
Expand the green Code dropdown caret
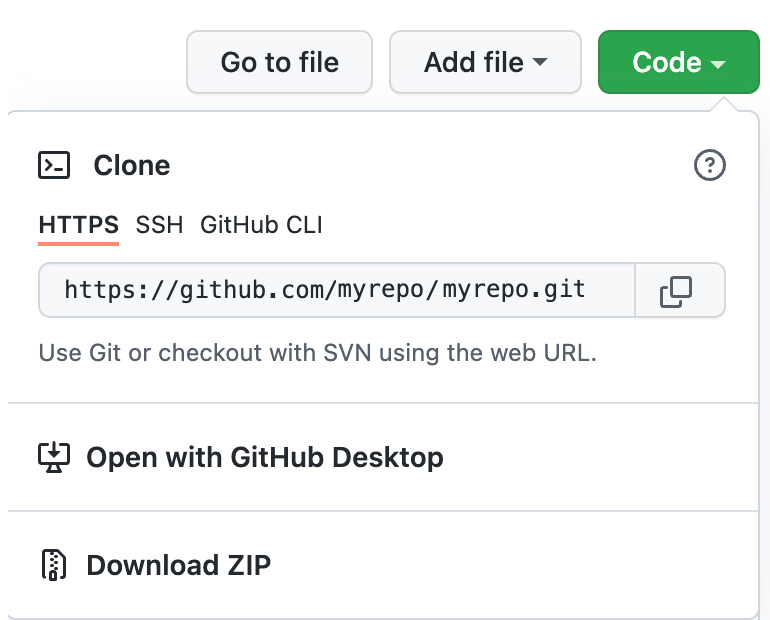(x=718, y=64)
